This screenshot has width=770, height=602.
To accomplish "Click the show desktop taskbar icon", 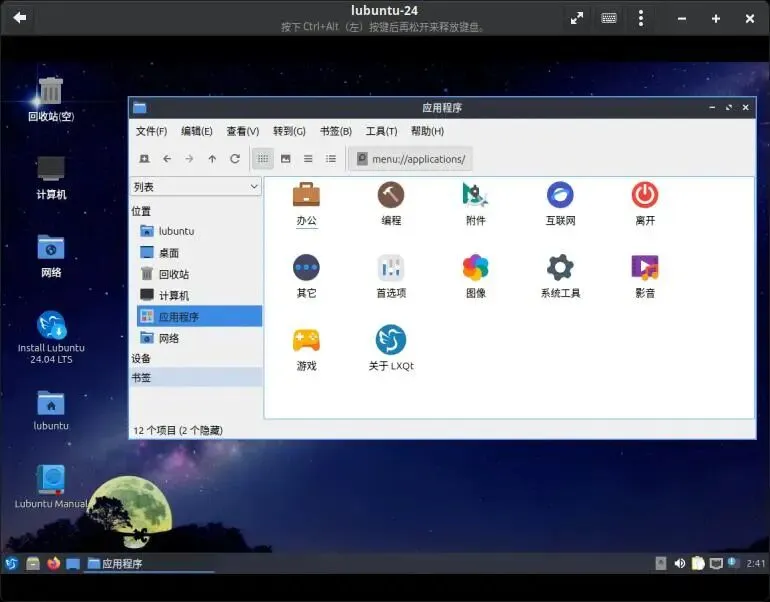I will click(73, 563).
